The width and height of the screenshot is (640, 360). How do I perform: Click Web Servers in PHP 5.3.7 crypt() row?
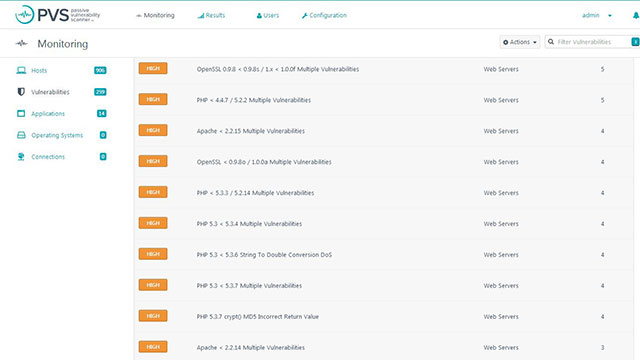[501, 317]
